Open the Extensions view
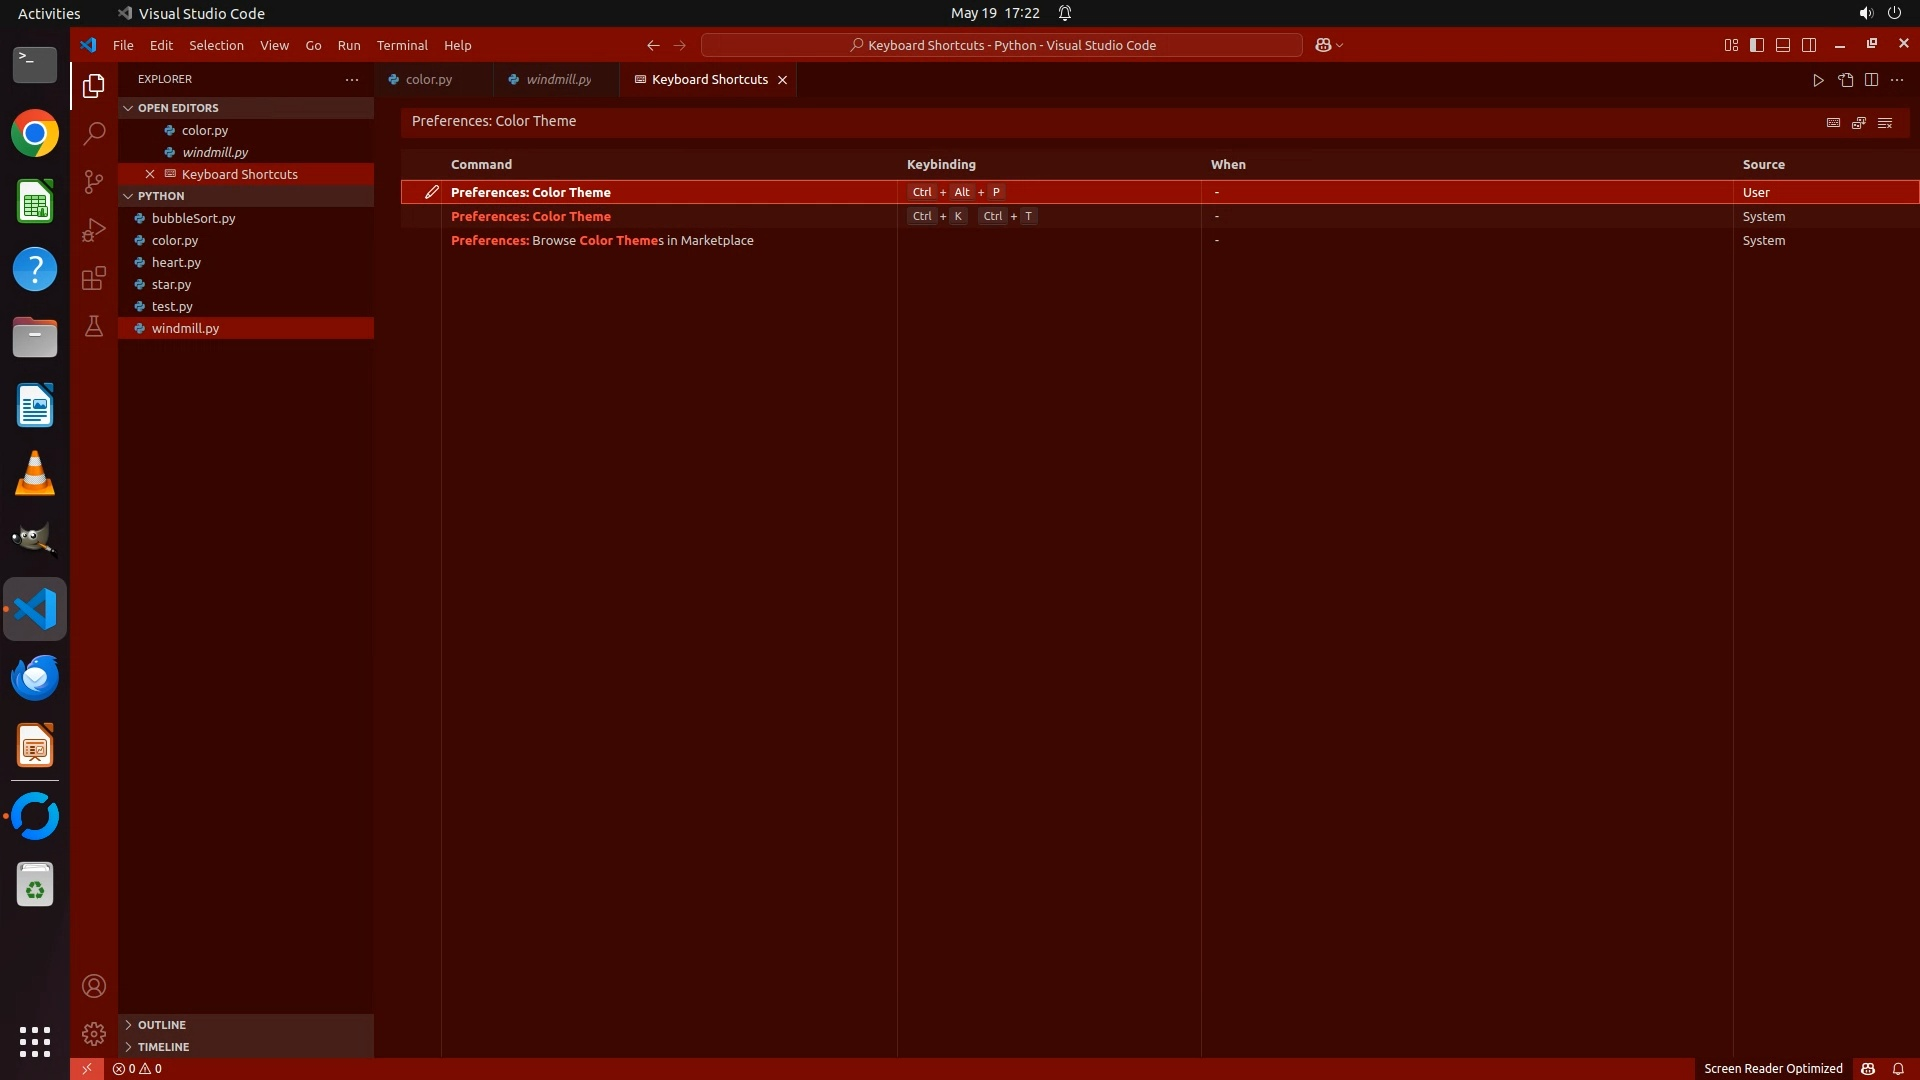Viewport: 1920px width, 1080px height. click(x=93, y=278)
